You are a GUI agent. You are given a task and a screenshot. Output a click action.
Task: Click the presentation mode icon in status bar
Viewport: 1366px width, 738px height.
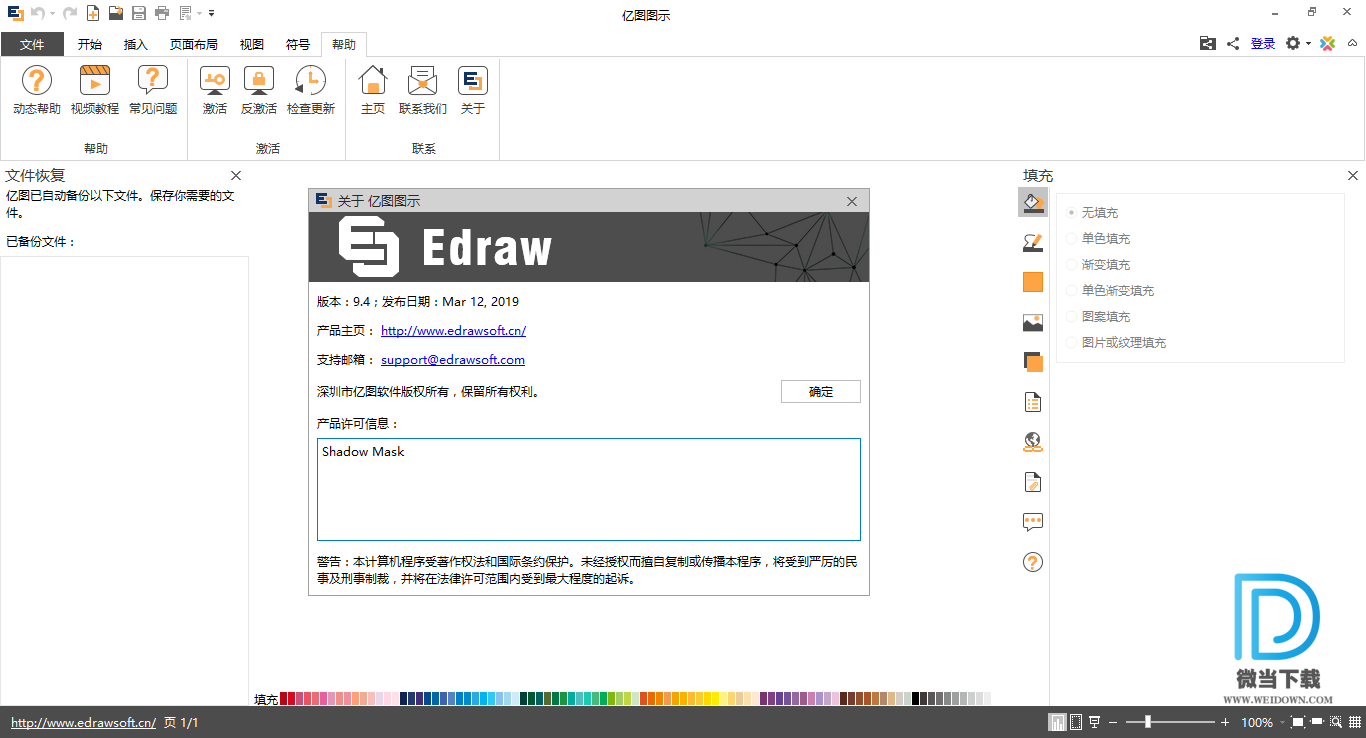[x=1095, y=722]
